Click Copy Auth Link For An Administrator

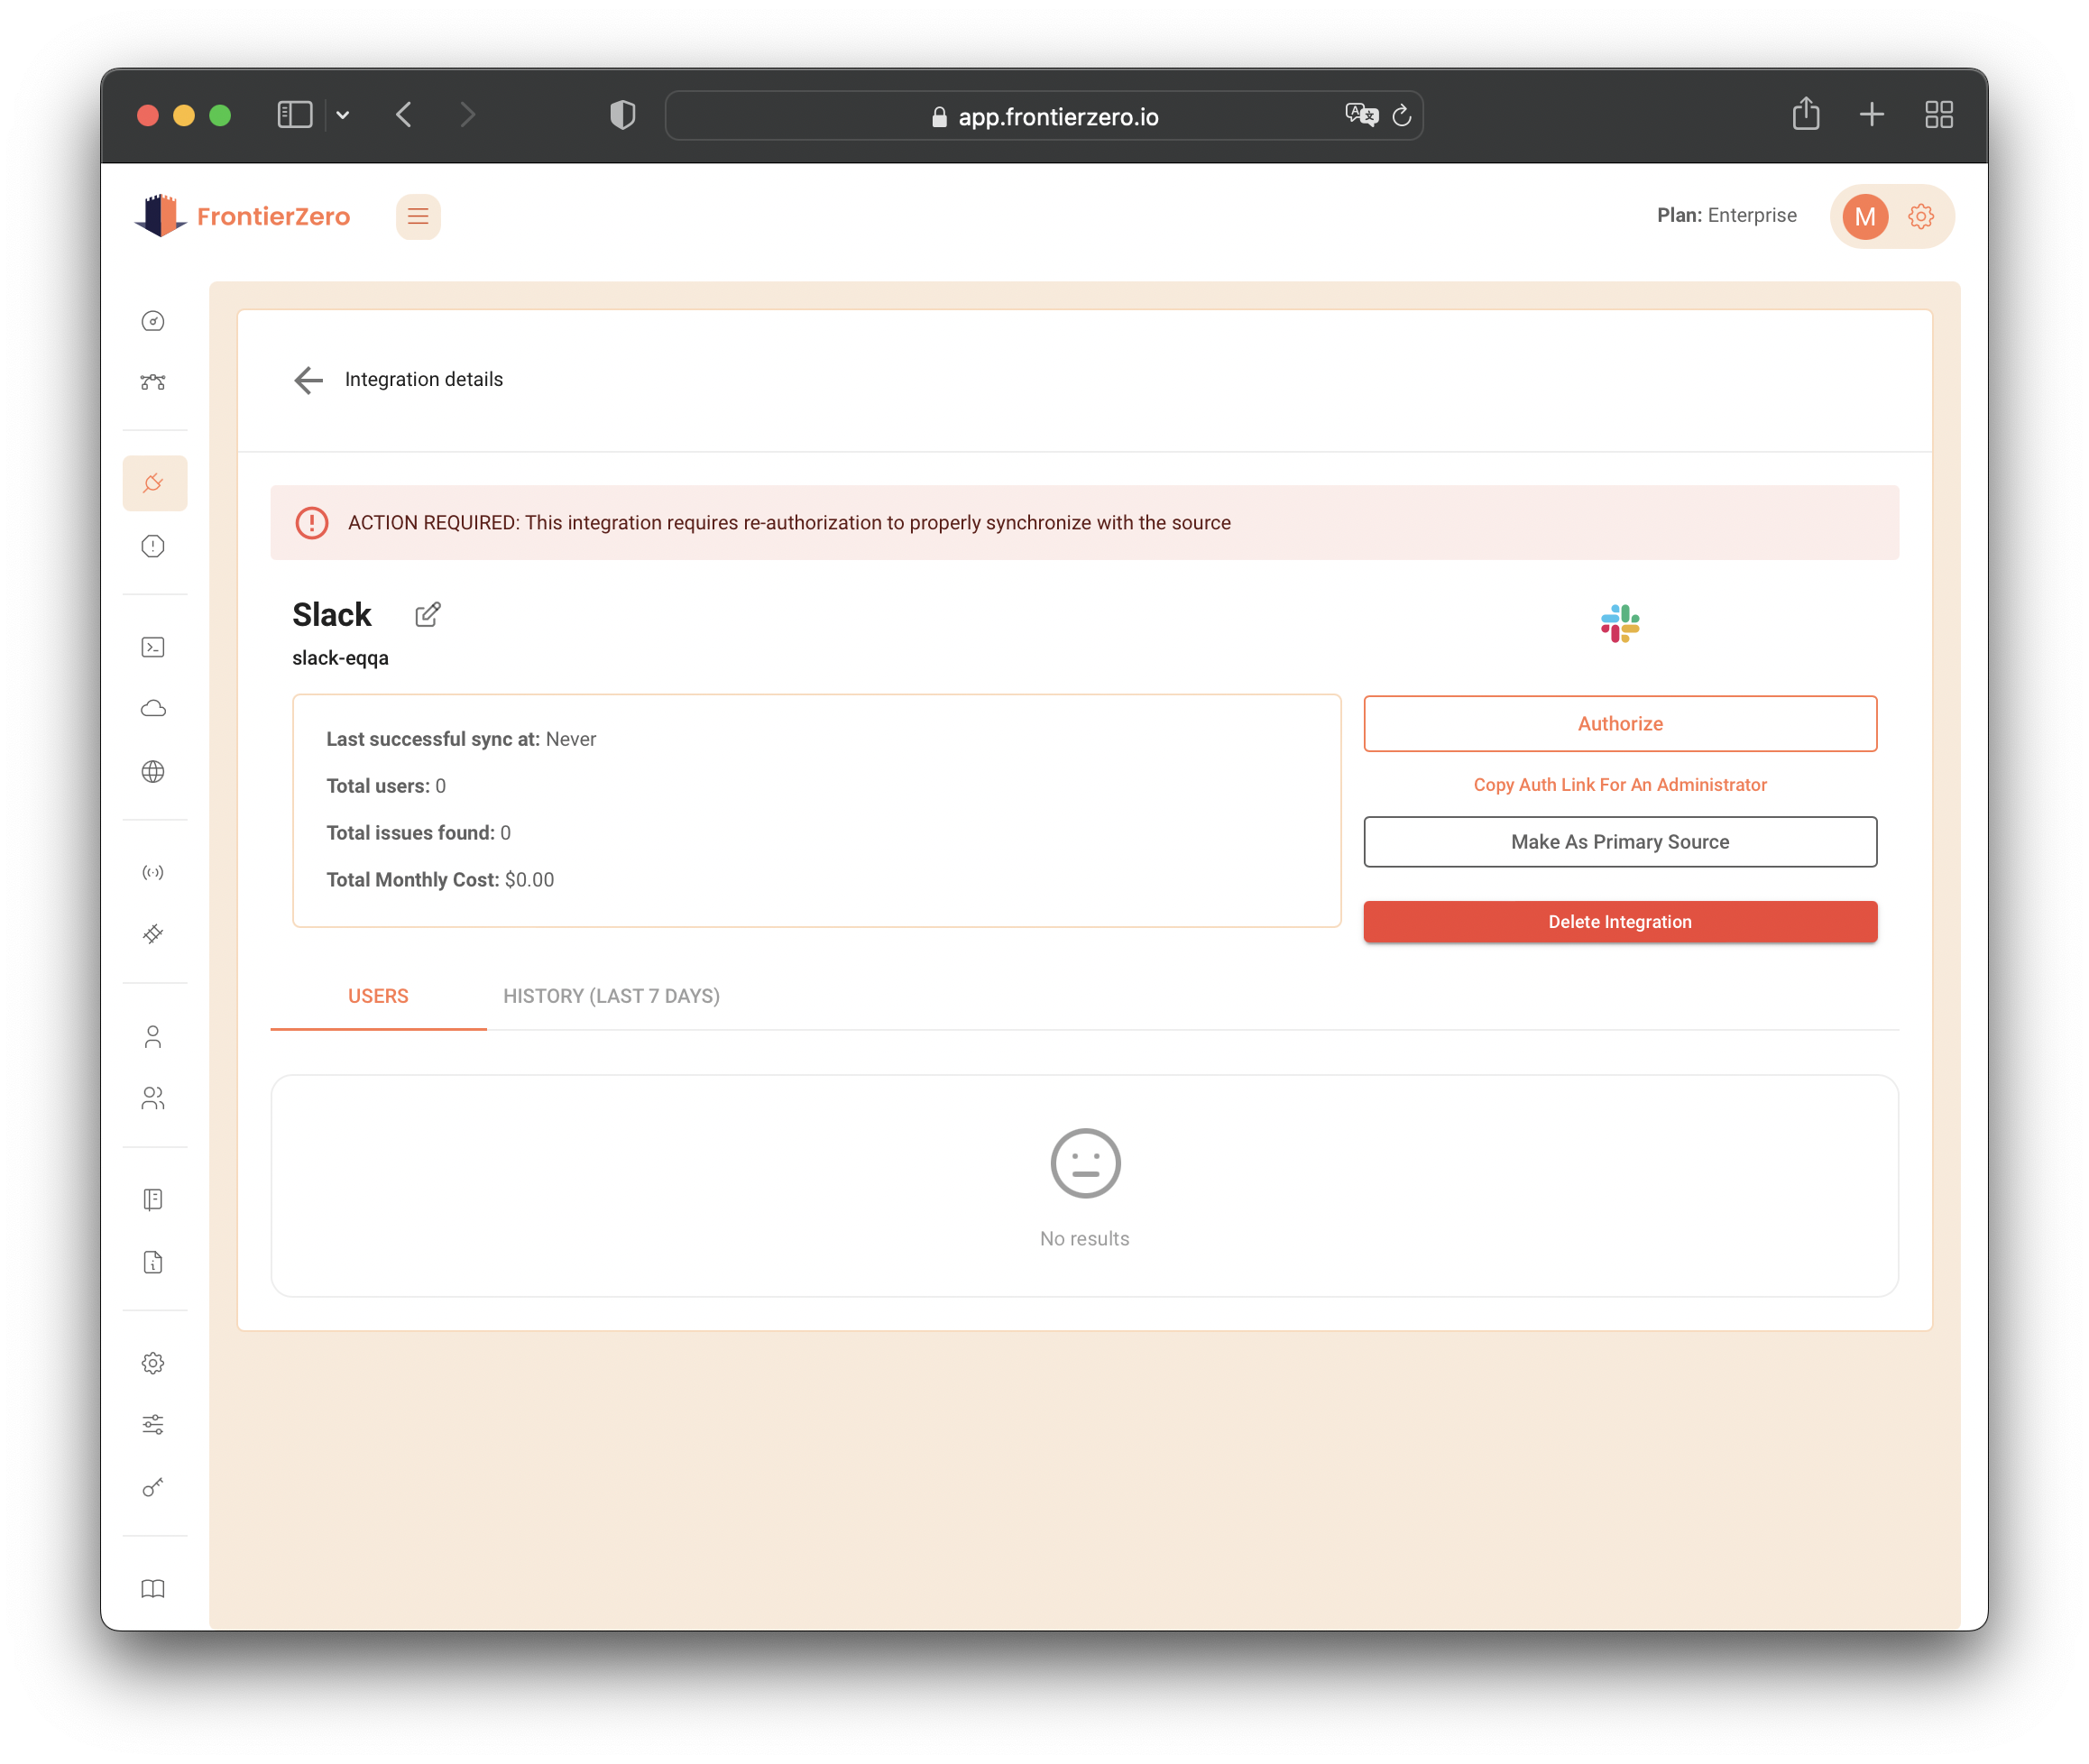pyautogui.click(x=1619, y=785)
